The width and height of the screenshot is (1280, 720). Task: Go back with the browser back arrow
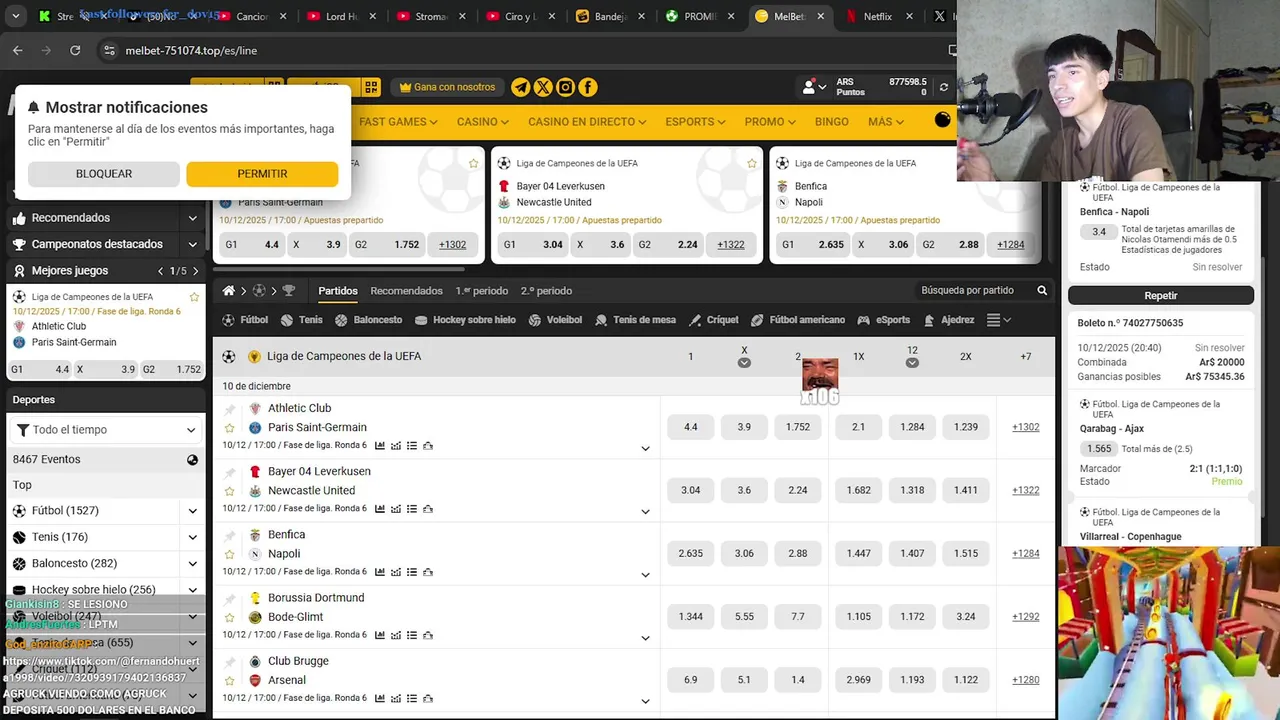(18, 50)
